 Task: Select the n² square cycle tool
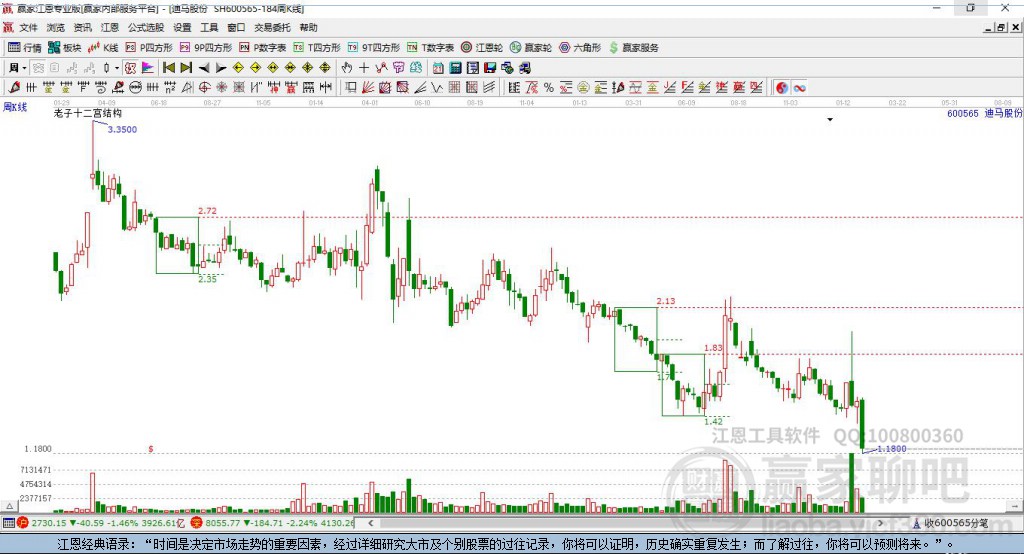[x=170, y=88]
